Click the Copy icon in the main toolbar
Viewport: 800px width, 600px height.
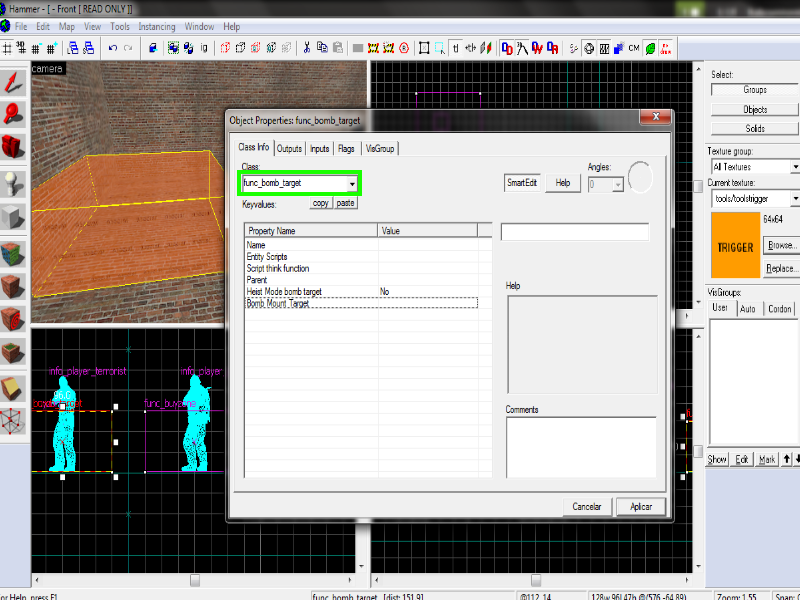click(322, 48)
